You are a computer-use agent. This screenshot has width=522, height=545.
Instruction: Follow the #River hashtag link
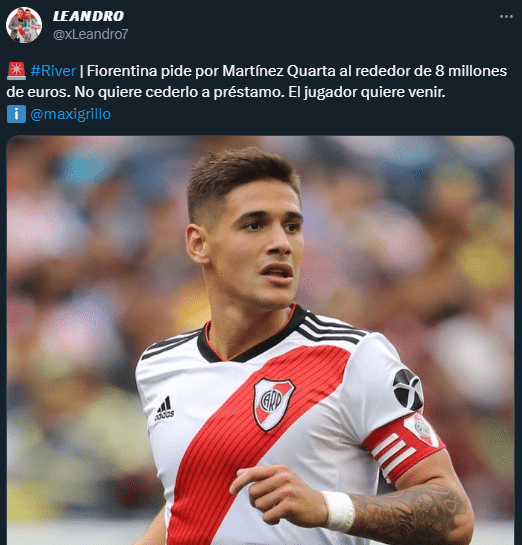[x=53, y=71]
